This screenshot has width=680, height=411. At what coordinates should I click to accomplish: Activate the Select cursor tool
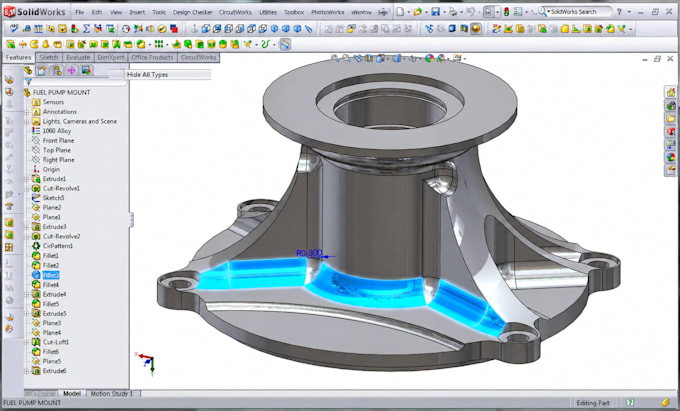tap(489, 12)
